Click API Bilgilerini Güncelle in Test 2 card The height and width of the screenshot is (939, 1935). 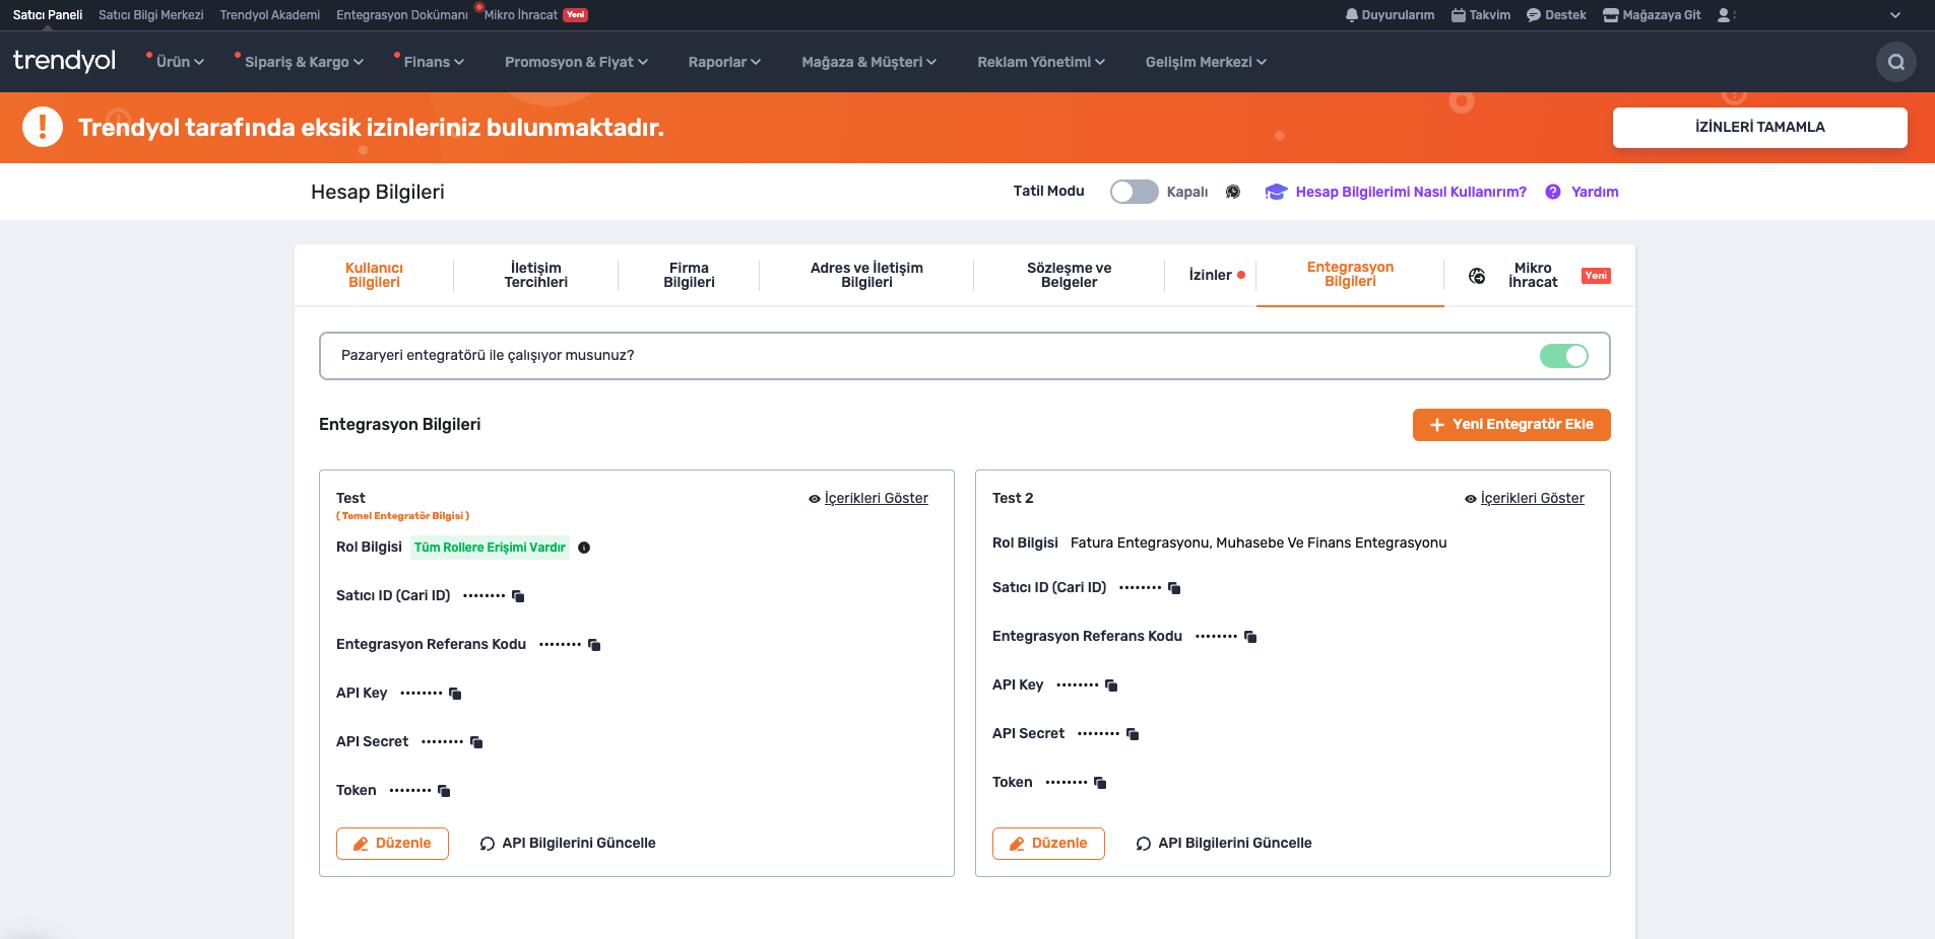coord(1224,843)
